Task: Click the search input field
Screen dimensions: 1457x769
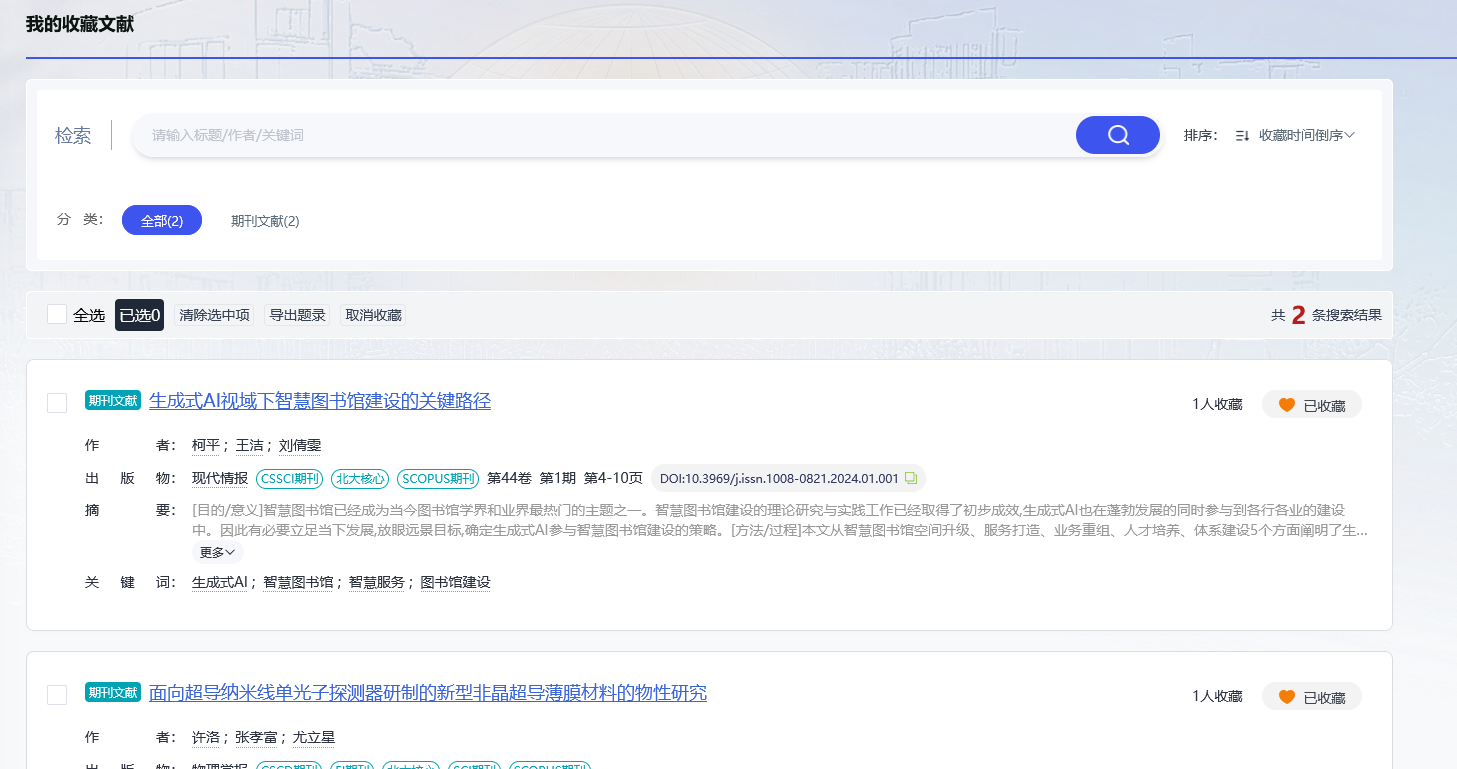Action: [x=600, y=134]
